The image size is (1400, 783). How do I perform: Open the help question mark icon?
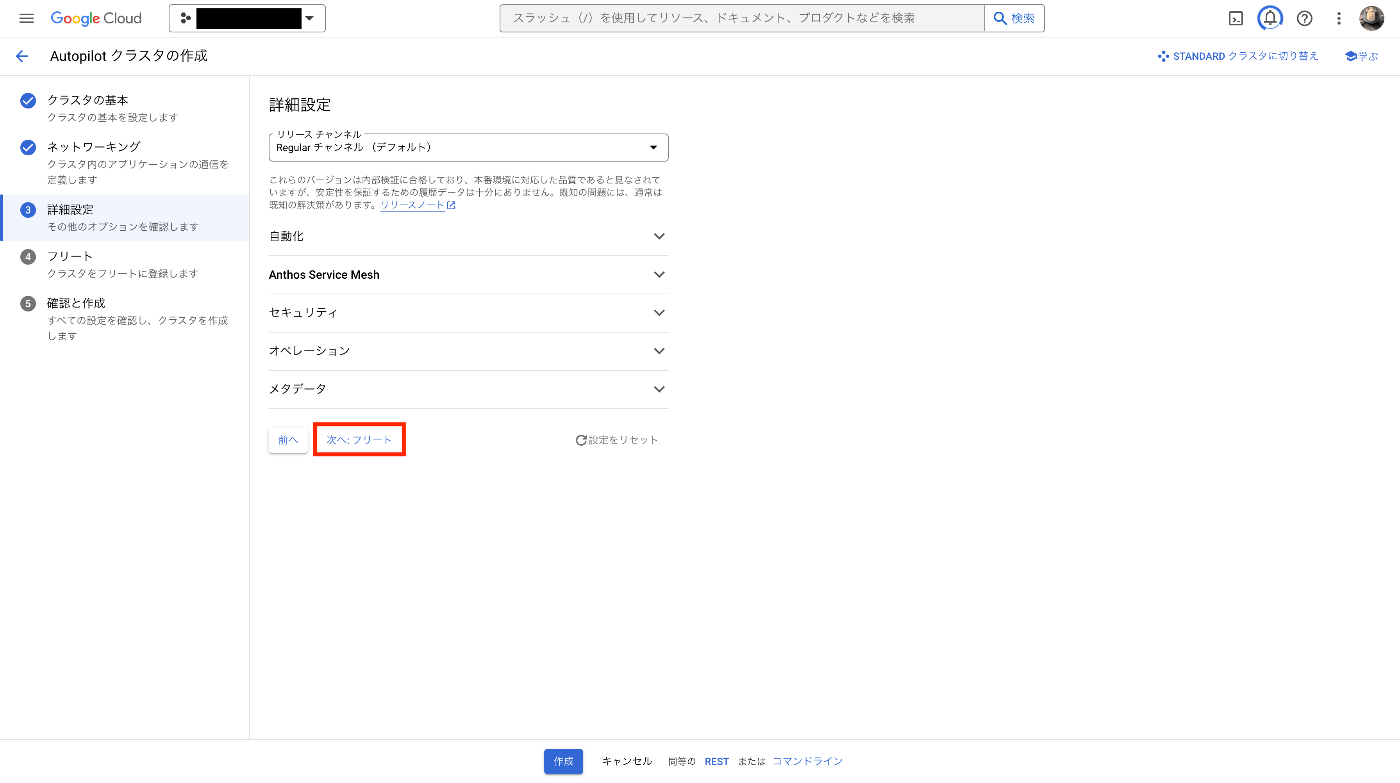[1304, 18]
